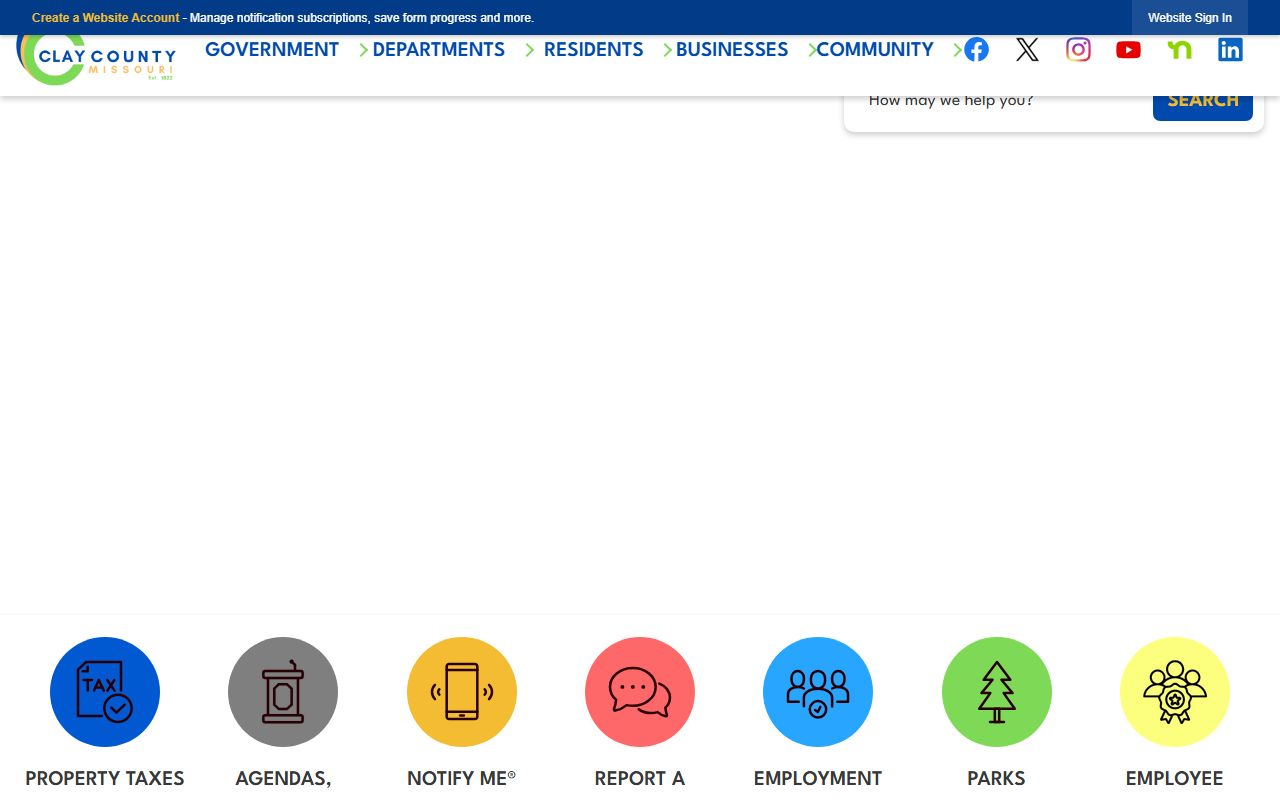Follow the Create a Website Account link
This screenshot has height=800, width=1280.
click(106, 18)
